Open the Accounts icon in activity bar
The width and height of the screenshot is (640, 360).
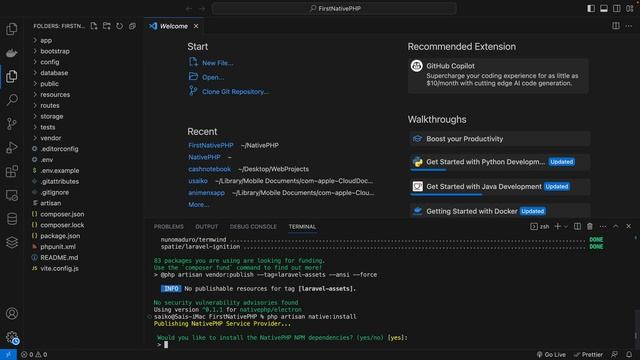[12, 313]
